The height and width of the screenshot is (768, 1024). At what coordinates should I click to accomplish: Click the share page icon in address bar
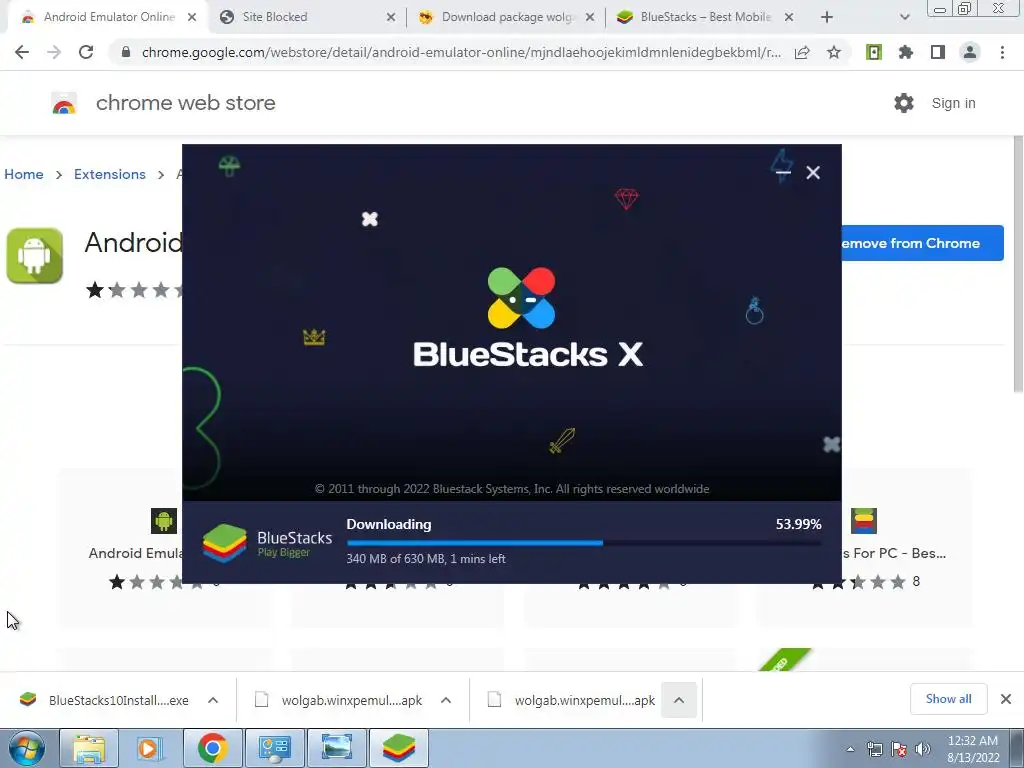[x=802, y=52]
